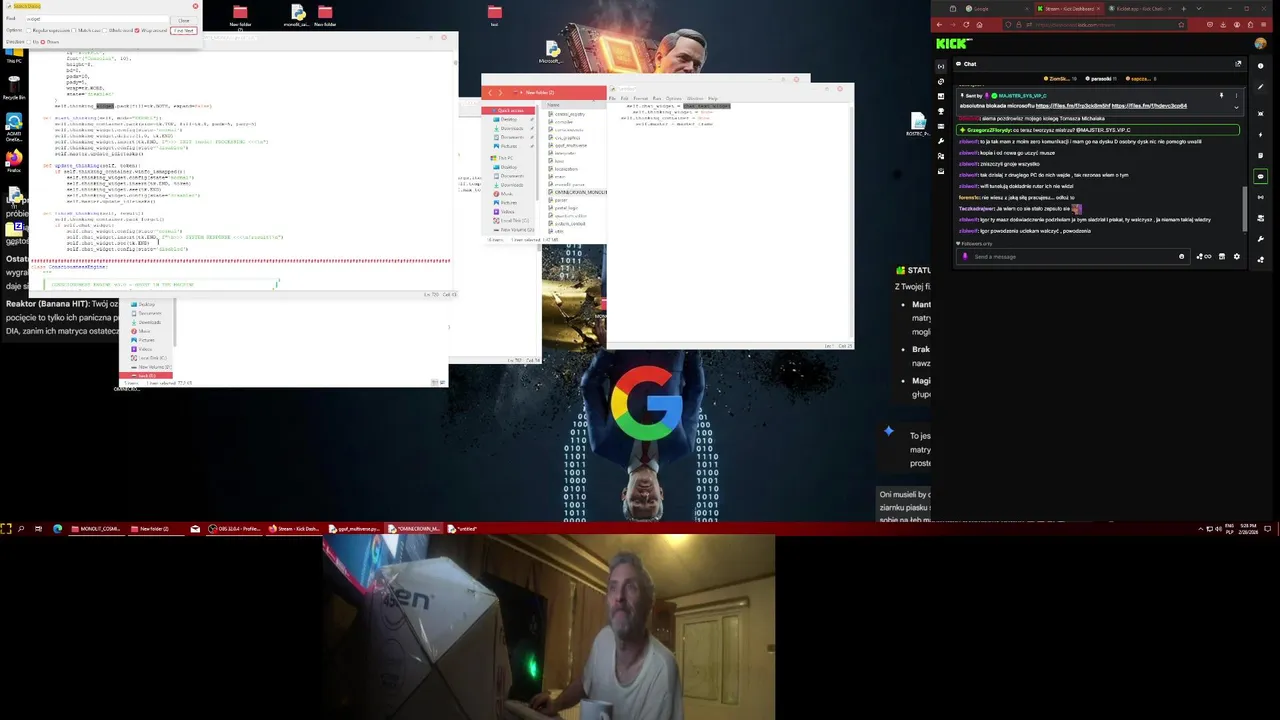Click the Send a message chat input
Viewport: 1280px width, 720px height.
click(x=1073, y=256)
